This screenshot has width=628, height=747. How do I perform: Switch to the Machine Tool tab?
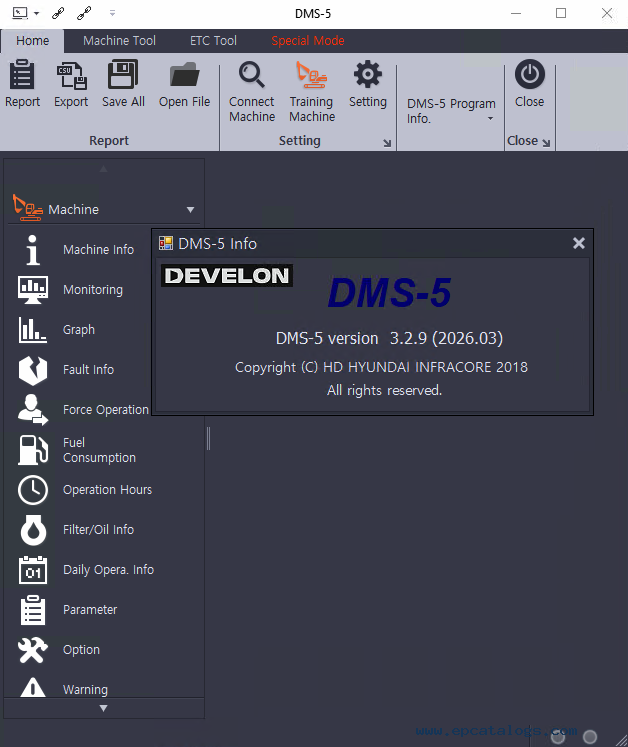click(x=119, y=41)
